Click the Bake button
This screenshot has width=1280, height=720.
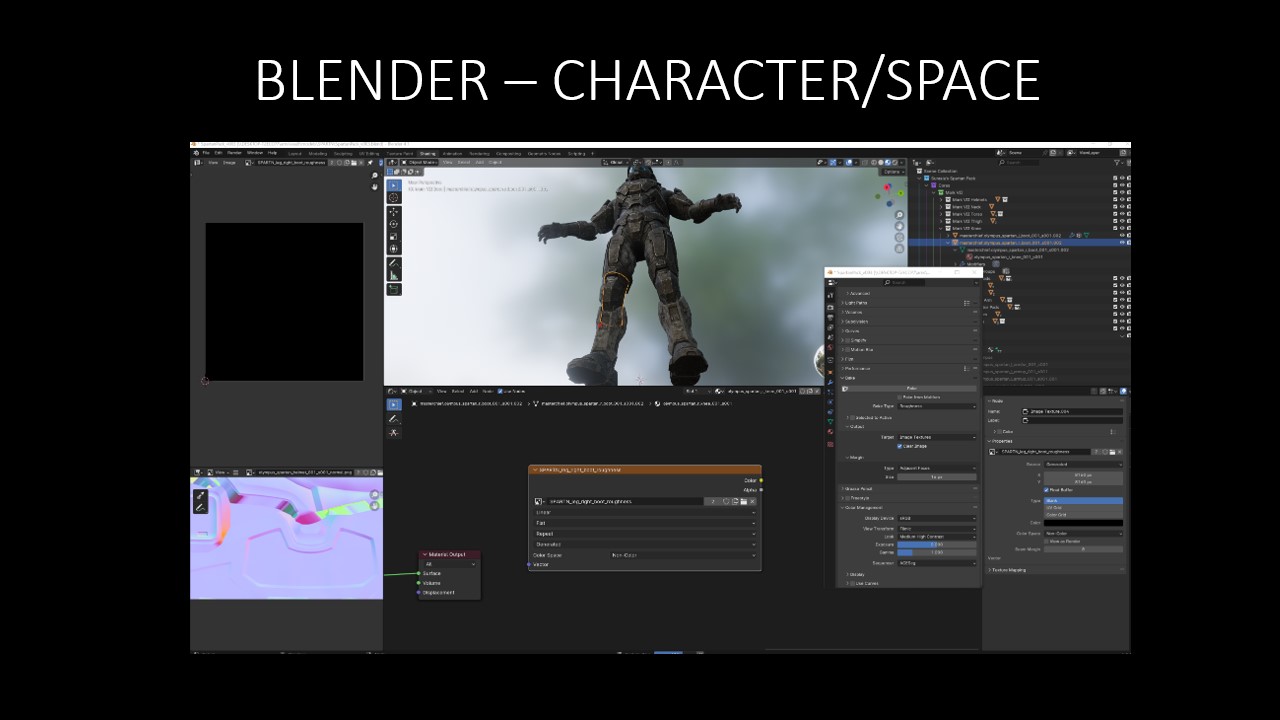(x=910, y=388)
